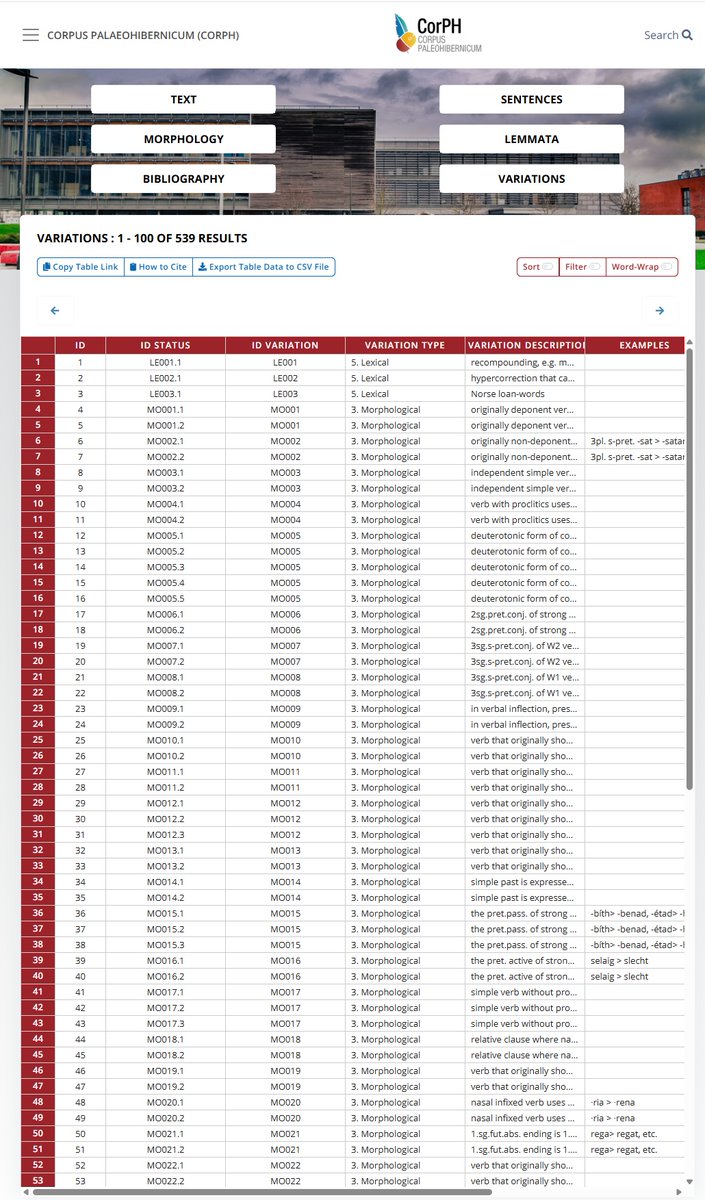Viewport: 705px width, 1200px height.
Task: Click cell MO007.1
Action: [165, 646]
